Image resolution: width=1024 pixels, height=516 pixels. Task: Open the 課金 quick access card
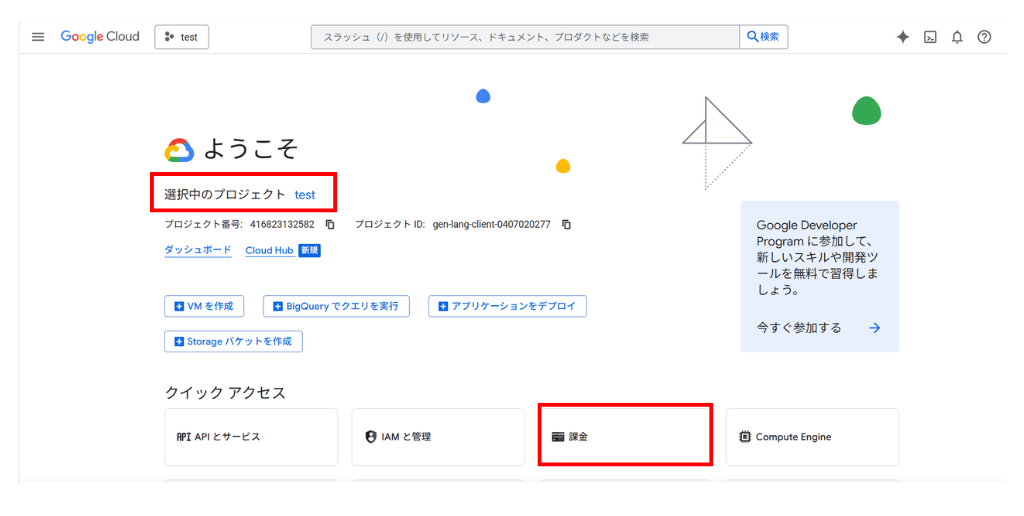pyautogui.click(x=625, y=436)
